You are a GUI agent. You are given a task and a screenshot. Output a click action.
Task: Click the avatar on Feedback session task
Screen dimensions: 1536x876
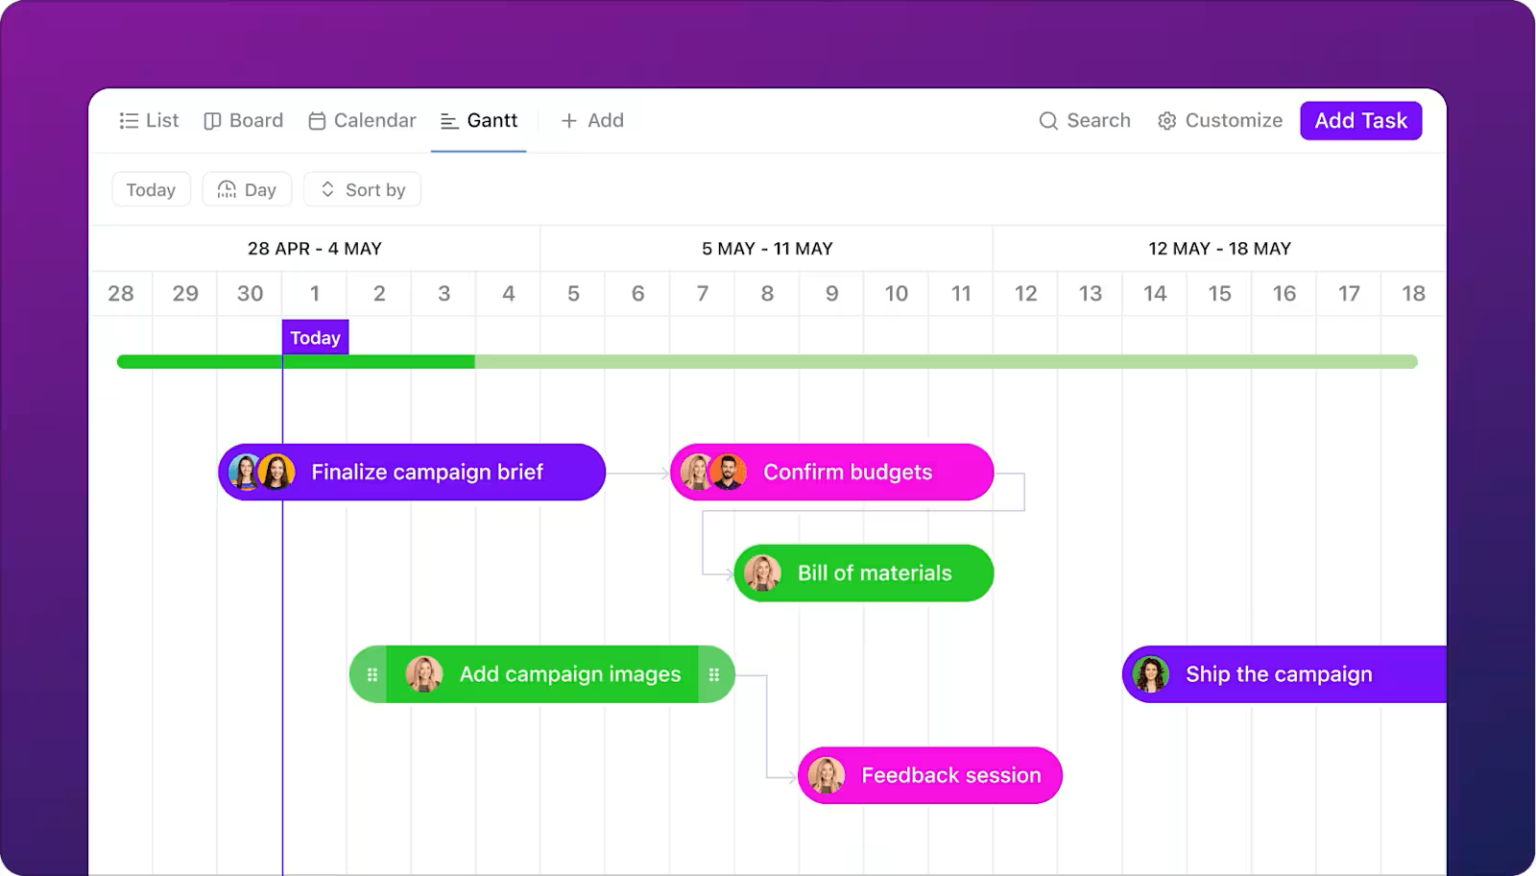pos(826,775)
